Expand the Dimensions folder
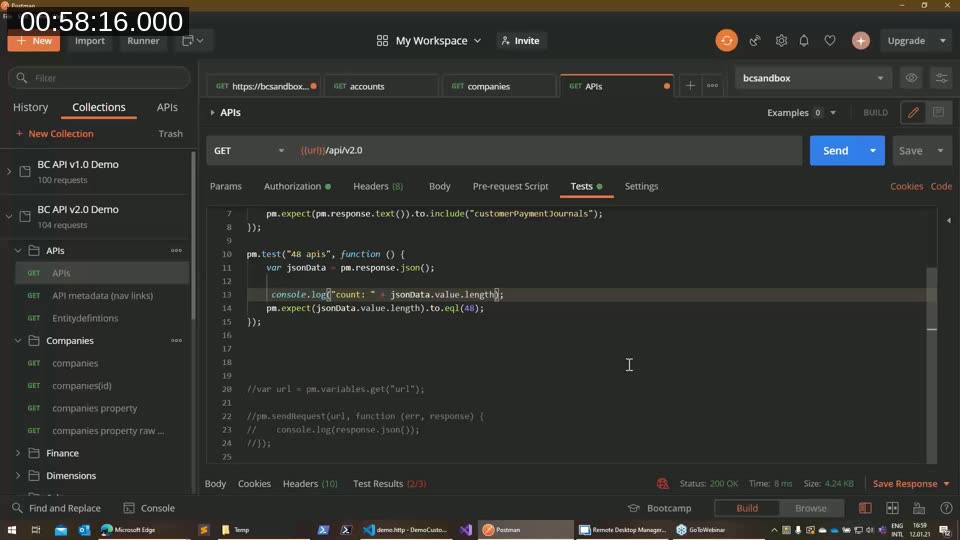Viewport: 960px width, 540px height. 18,476
